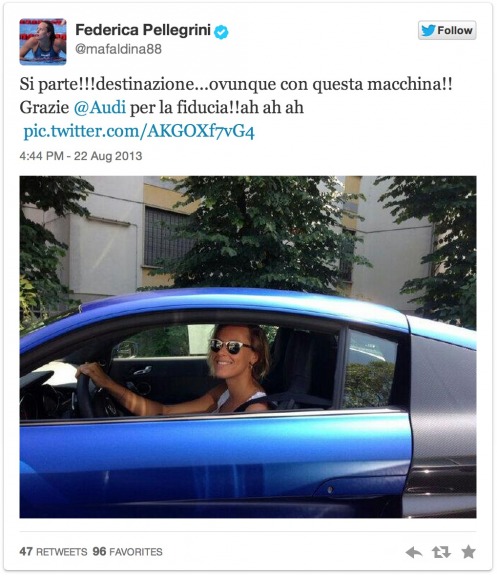497x576 pixels.
Task: Click the Twitter bird icon in Follow
Action: click(428, 30)
